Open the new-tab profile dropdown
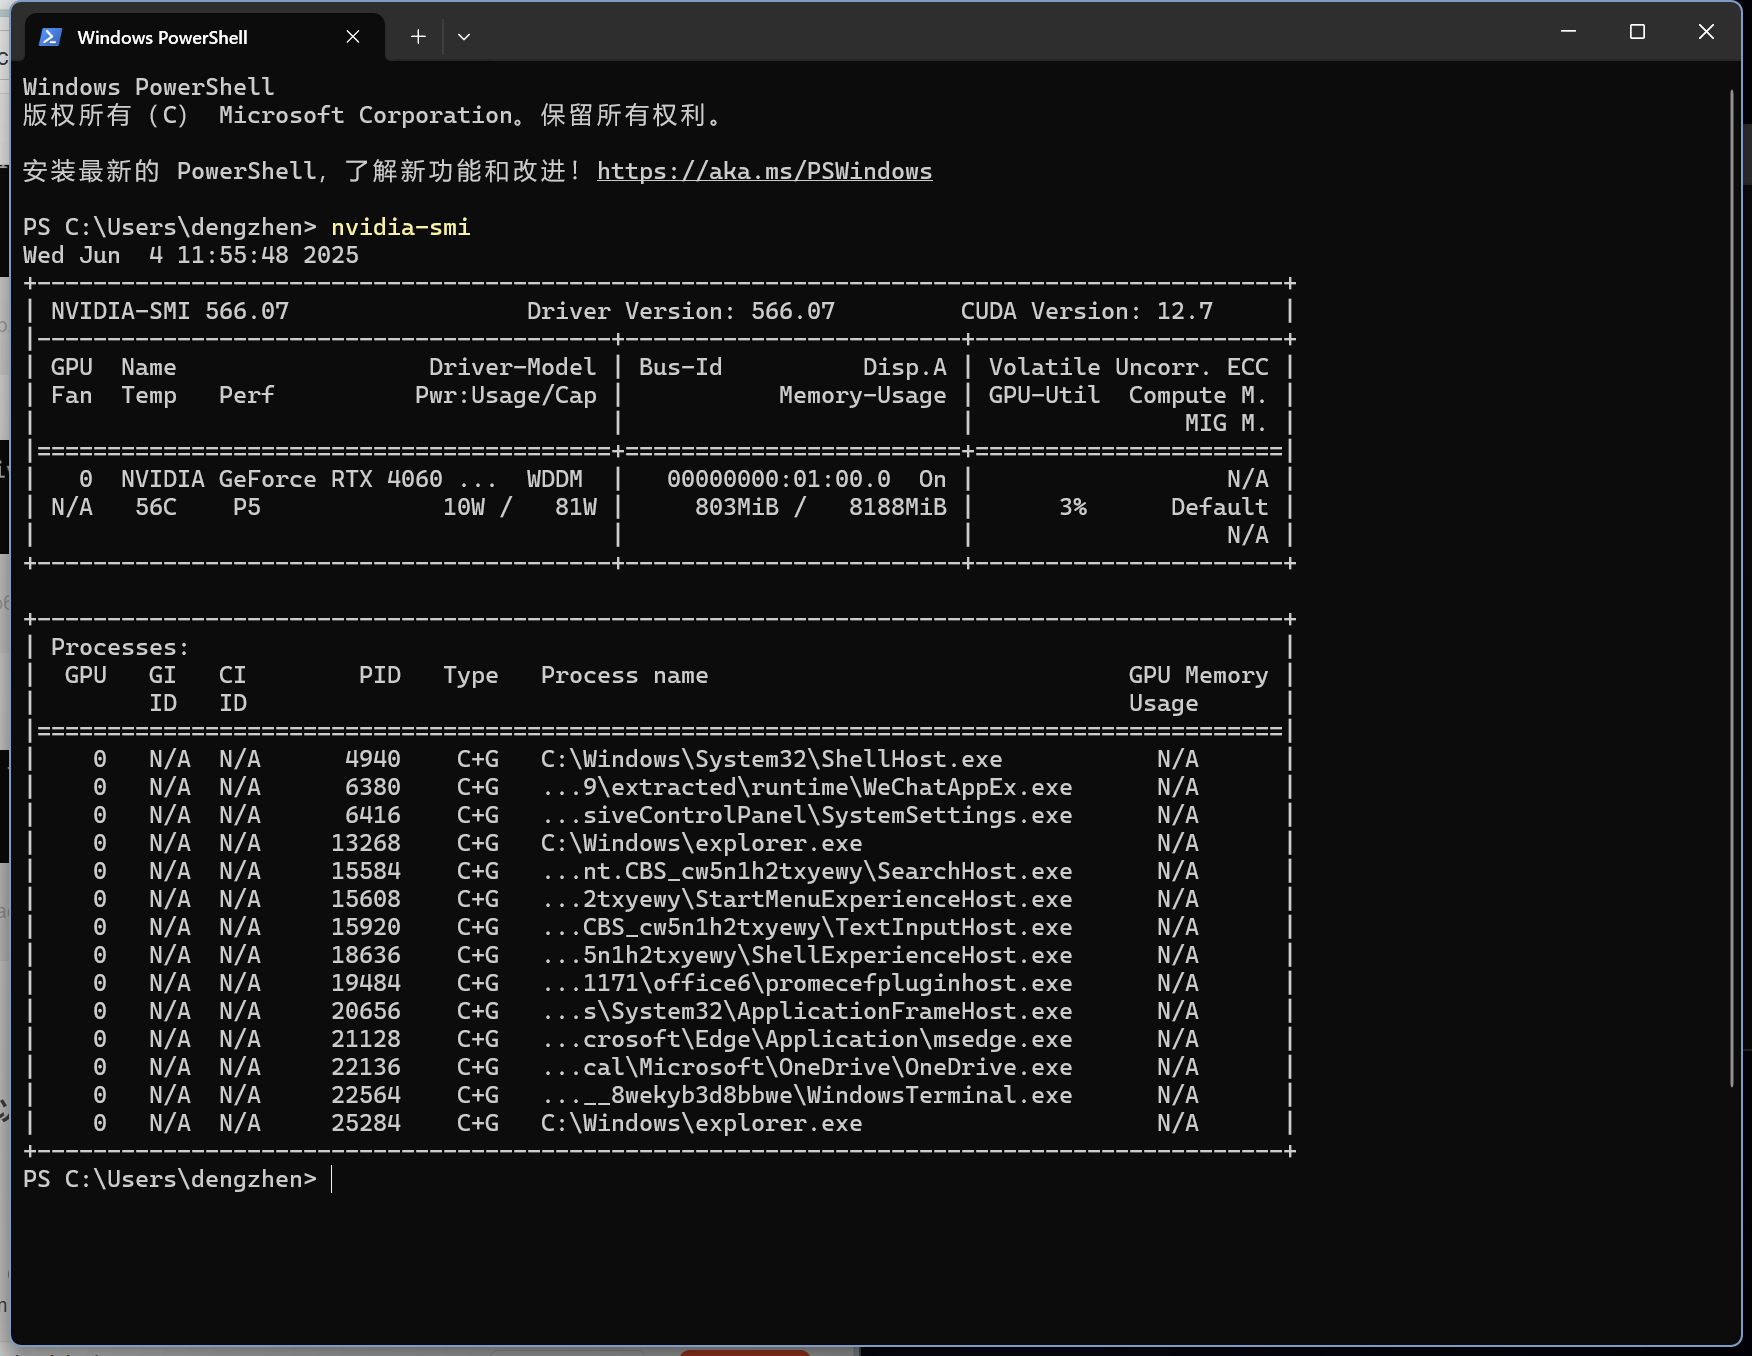Image resolution: width=1752 pixels, height=1356 pixels. coord(464,37)
